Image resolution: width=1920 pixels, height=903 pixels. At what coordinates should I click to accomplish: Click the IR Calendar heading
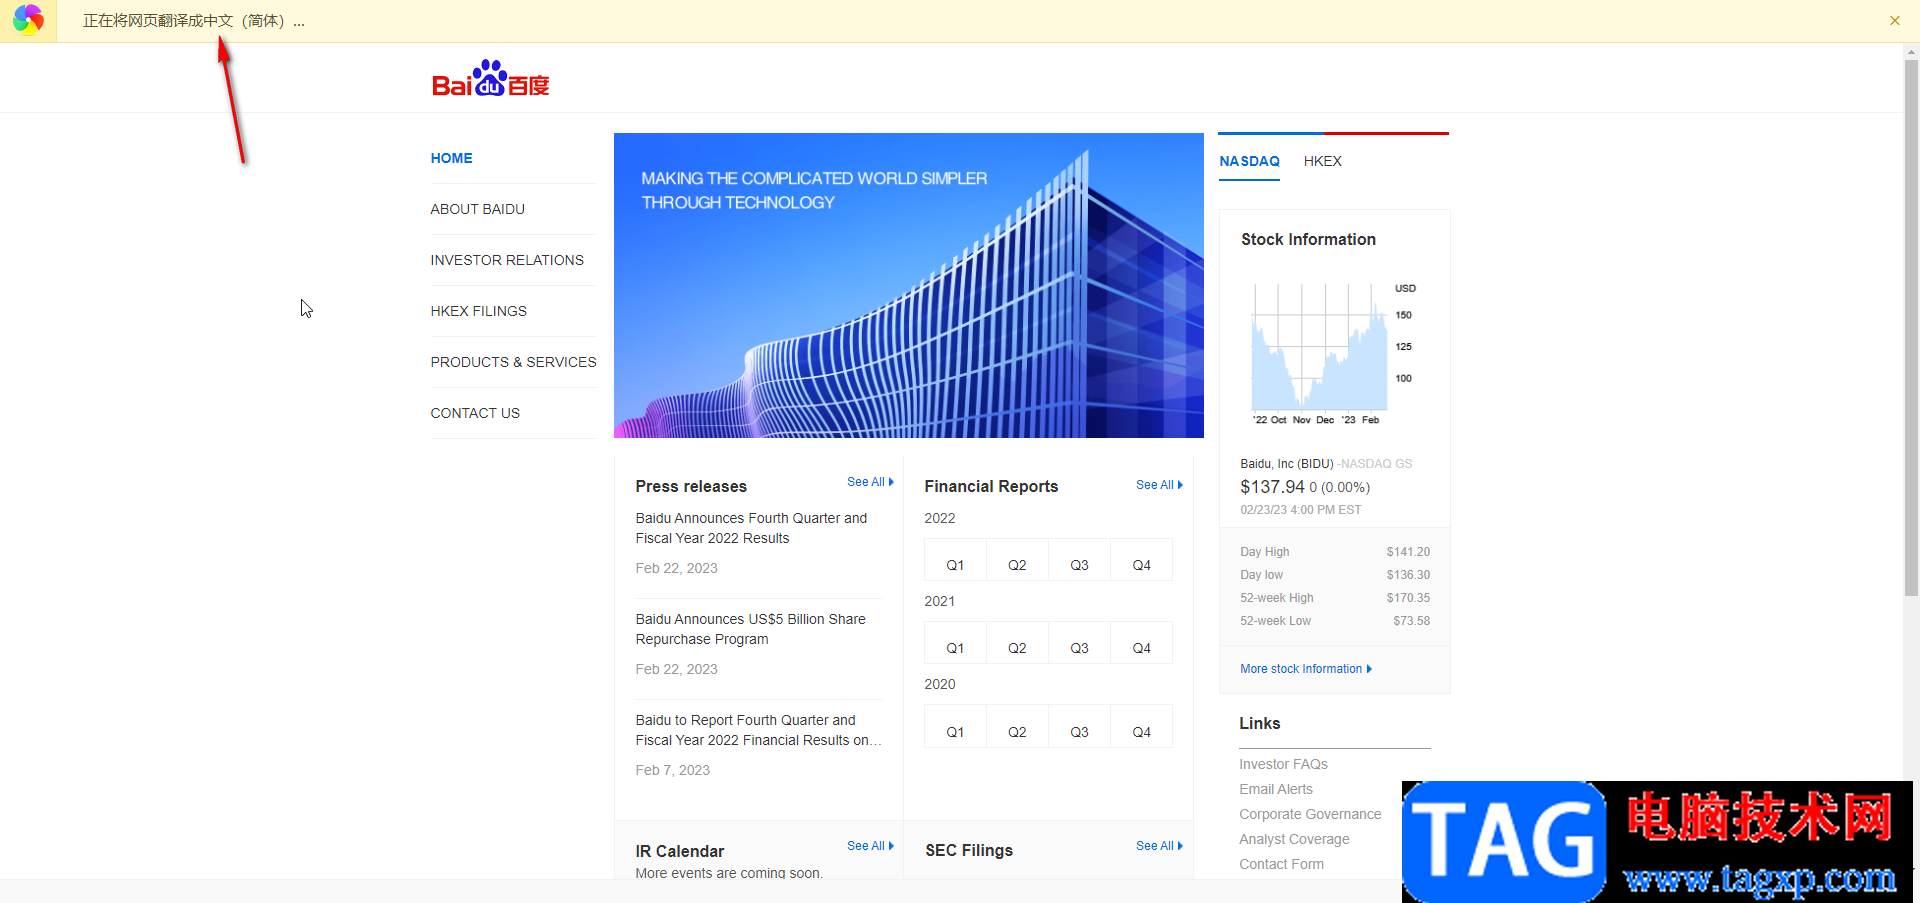680,851
